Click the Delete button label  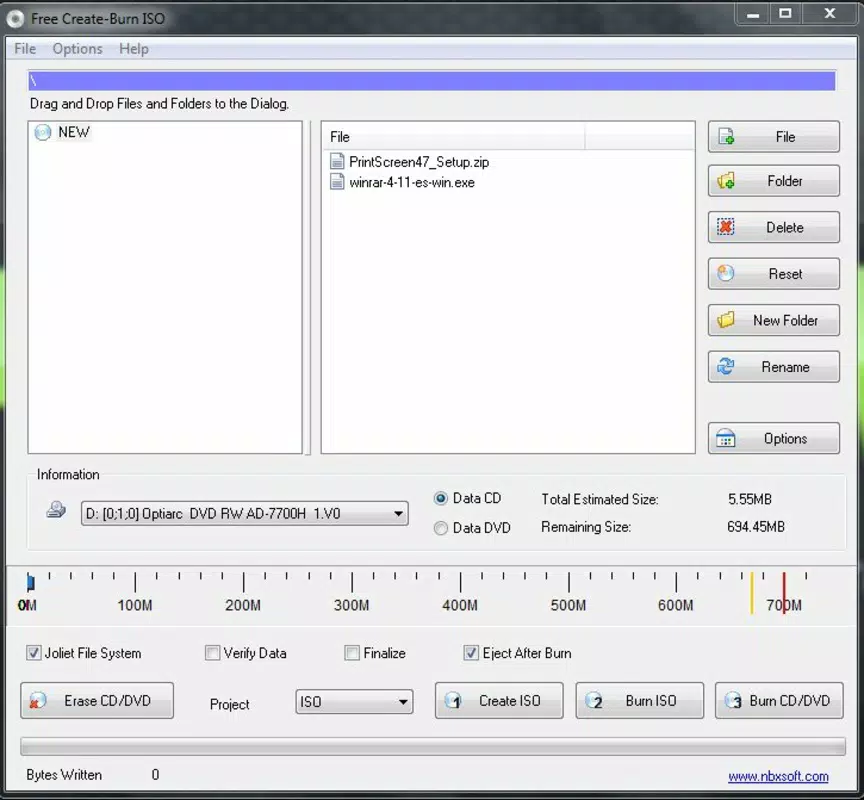click(x=785, y=227)
